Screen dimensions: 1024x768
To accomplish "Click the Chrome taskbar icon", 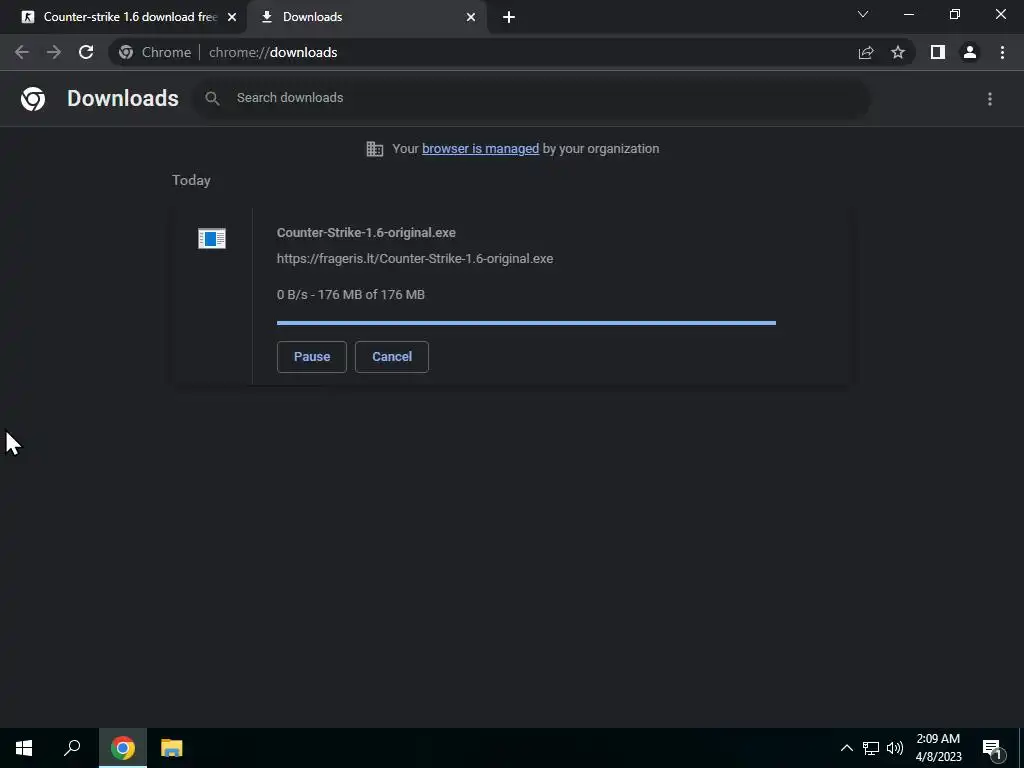I will click(x=123, y=748).
